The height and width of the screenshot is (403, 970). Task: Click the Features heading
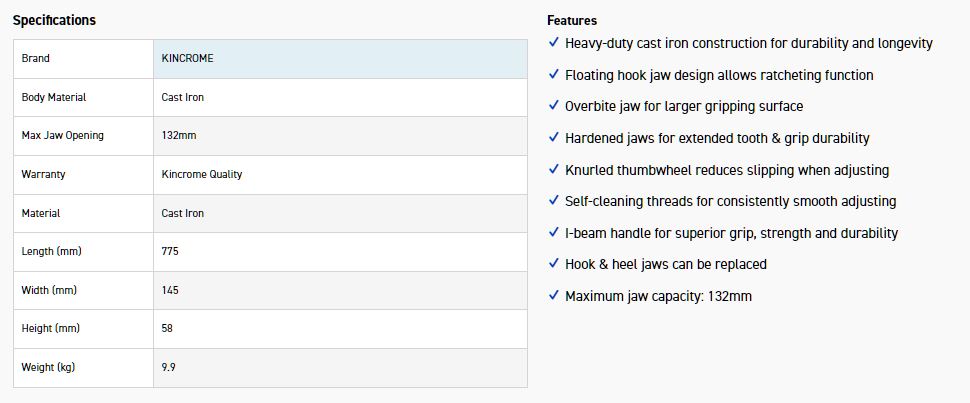coord(572,20)
